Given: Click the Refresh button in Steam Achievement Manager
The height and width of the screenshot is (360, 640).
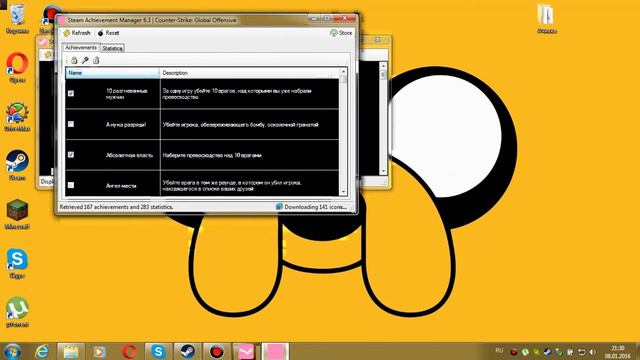Looking at the screenshot, I should (77, 33).
